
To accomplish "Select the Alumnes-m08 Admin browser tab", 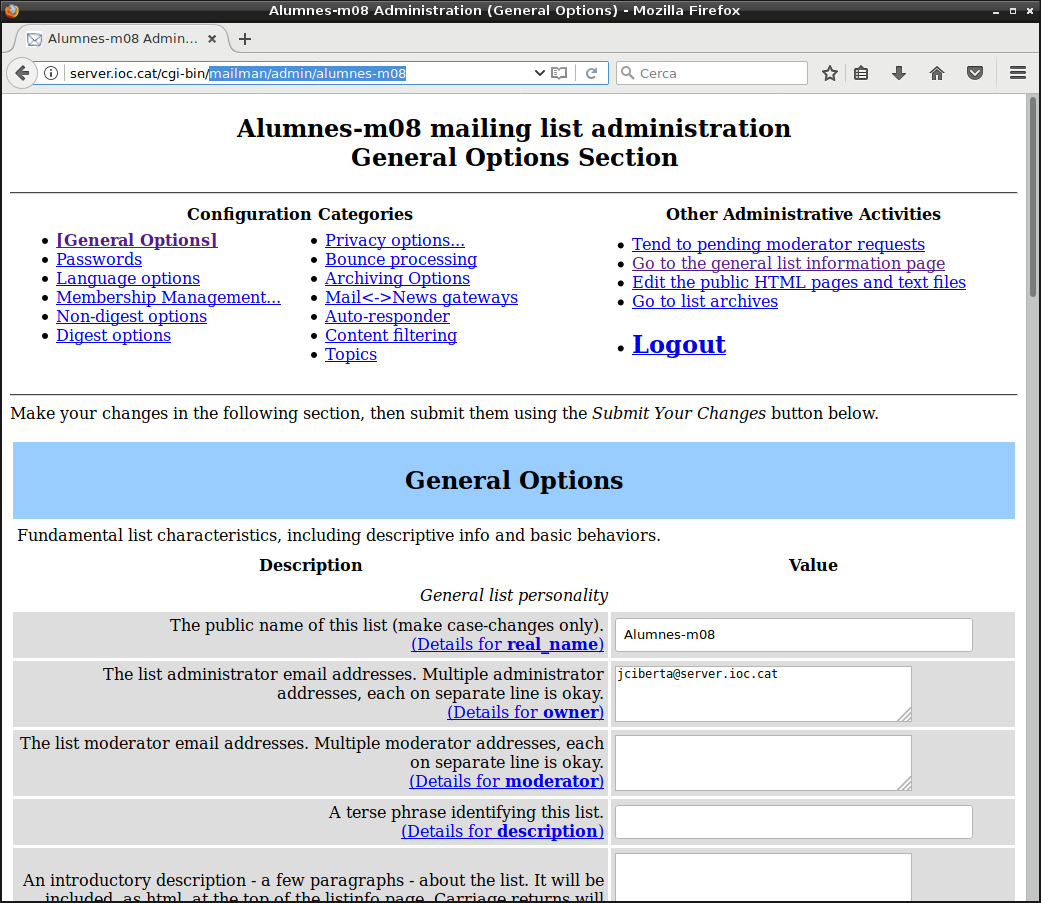I will coord(112,39).
